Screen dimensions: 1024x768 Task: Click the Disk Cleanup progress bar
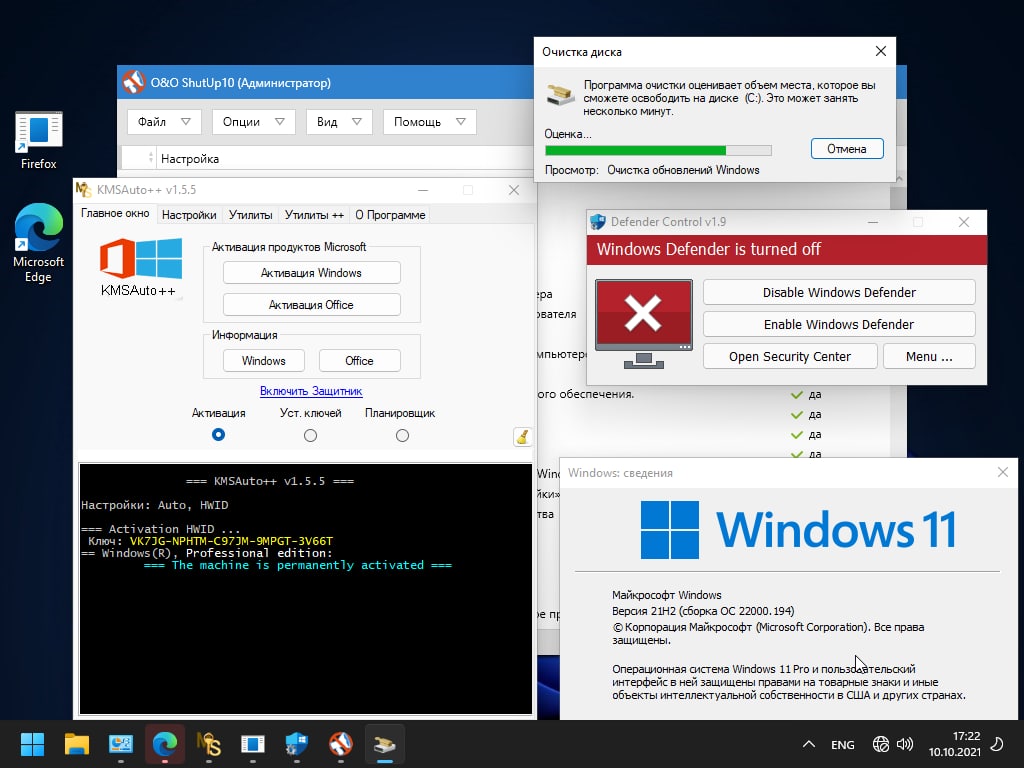[x=658, y=150]
